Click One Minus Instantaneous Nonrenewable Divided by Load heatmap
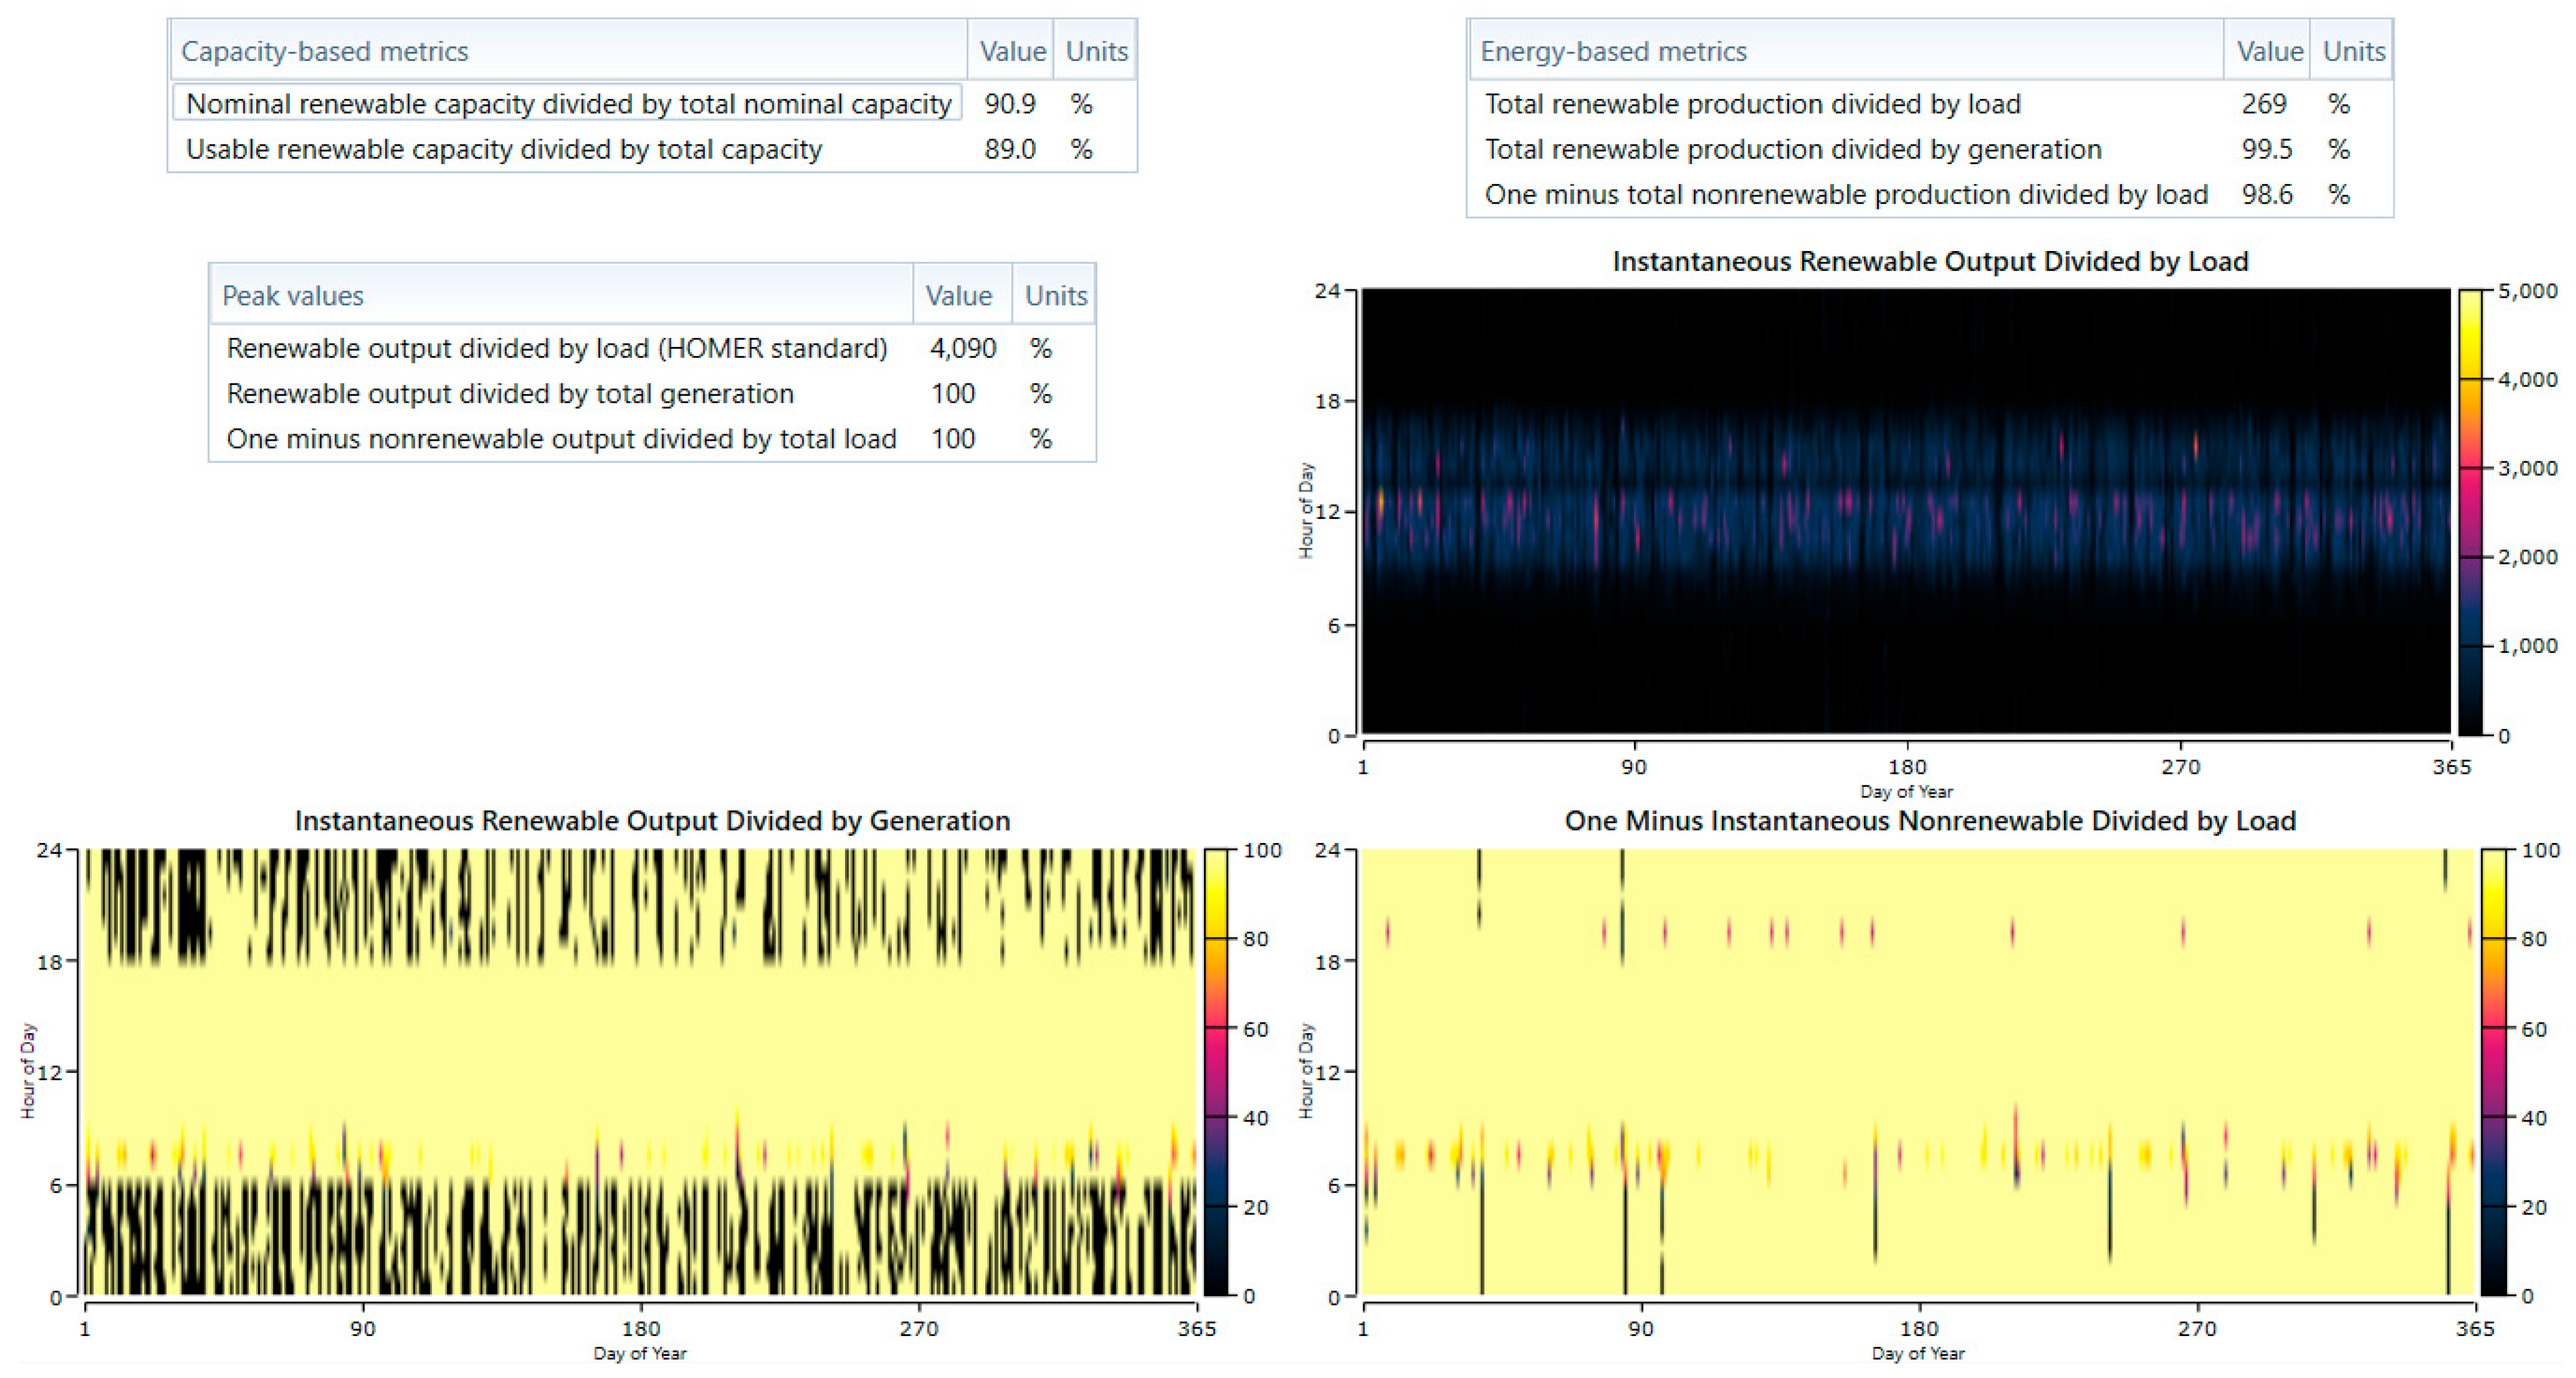 click(x=1918, y=1072)
